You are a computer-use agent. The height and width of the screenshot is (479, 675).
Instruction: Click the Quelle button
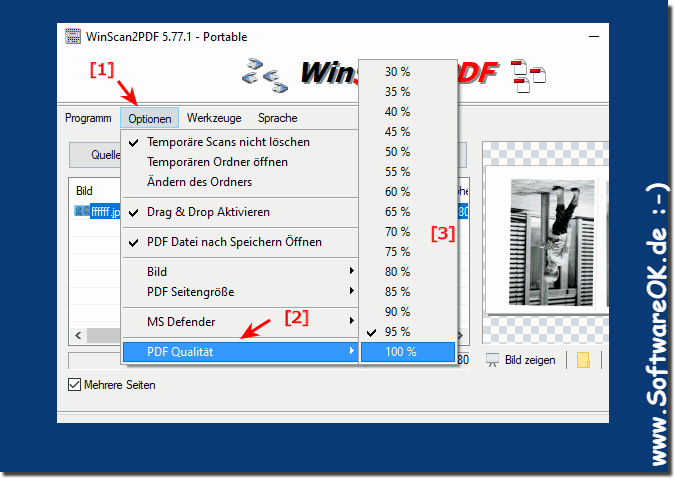[95, 155]
